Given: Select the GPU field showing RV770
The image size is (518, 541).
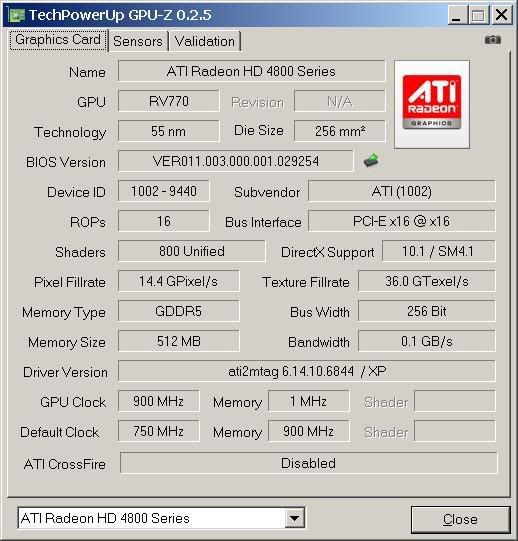Looking at the screenshot, I should (x=169, y=101).
